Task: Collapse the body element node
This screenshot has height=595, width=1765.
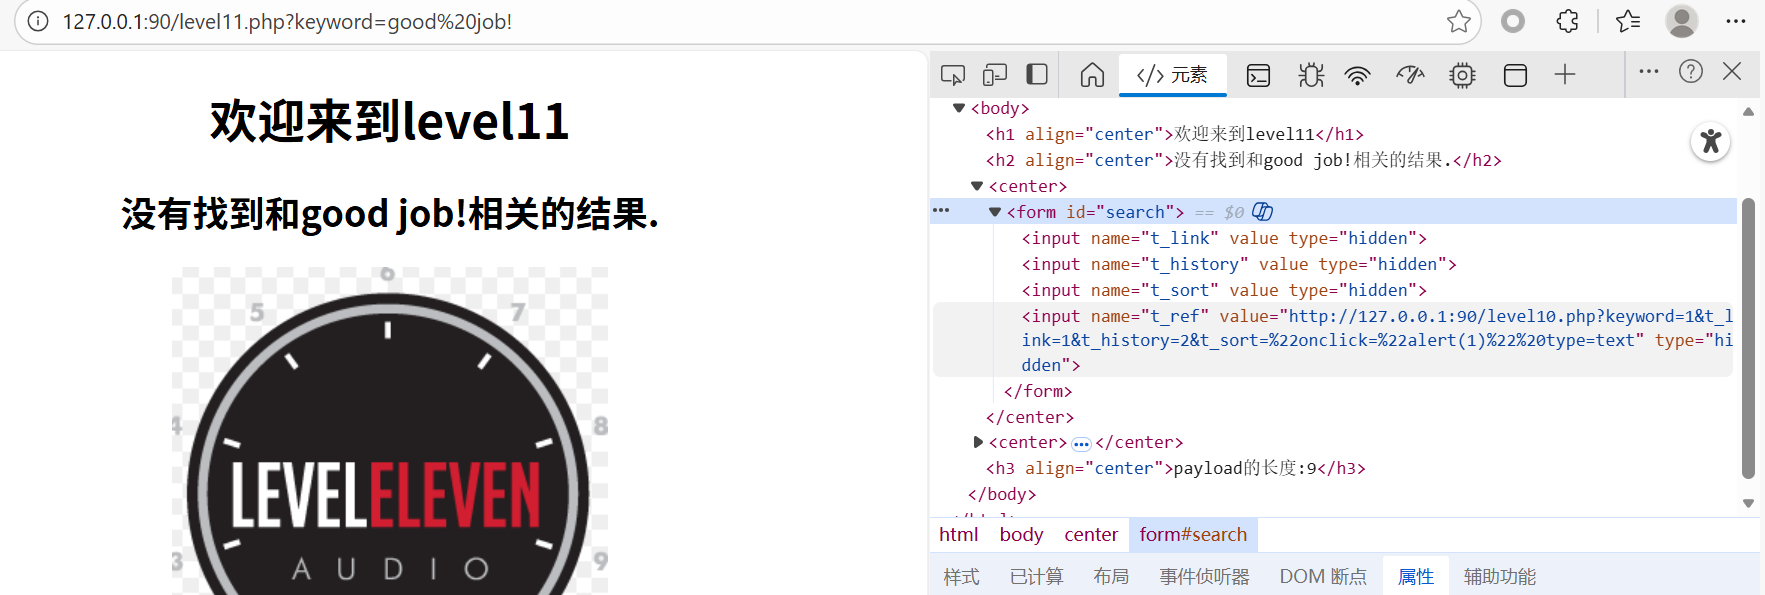Action: pyautogui.click(x=959, y=108)
